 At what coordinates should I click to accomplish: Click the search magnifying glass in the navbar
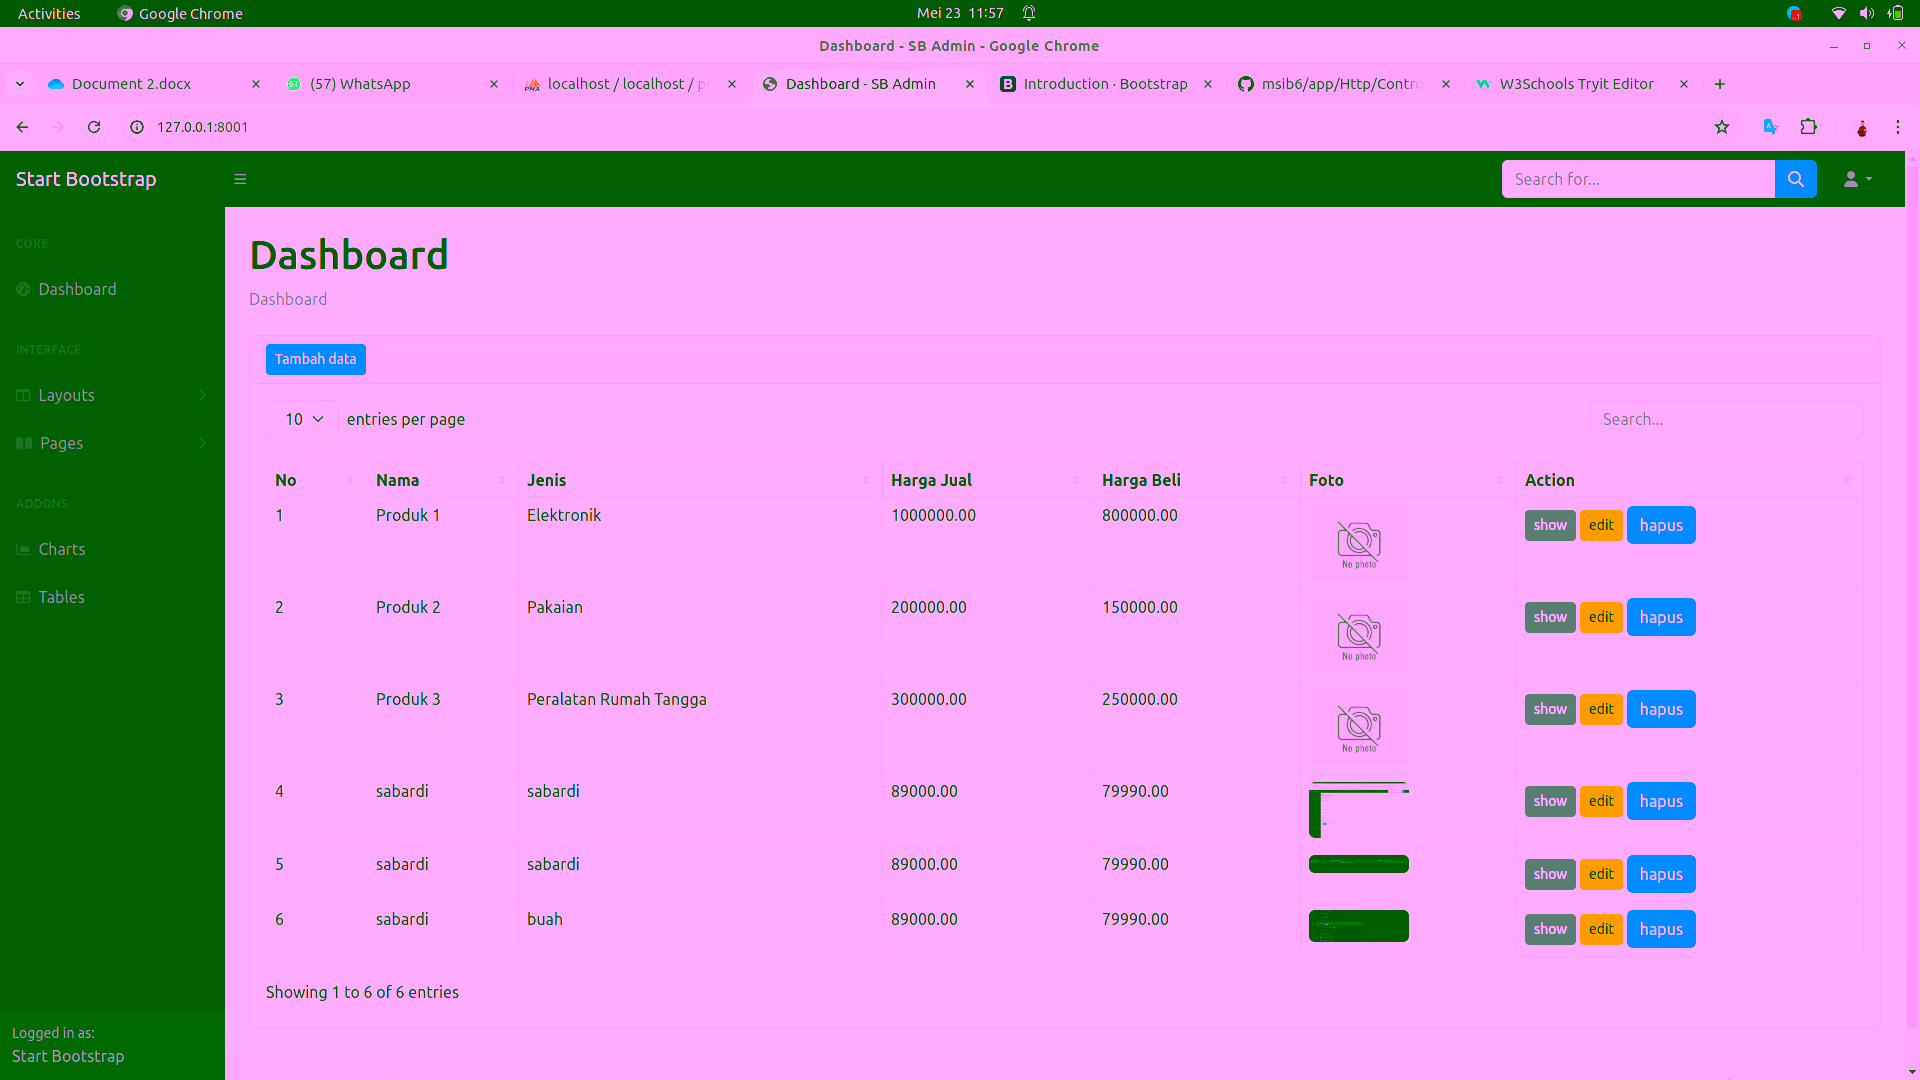1795,179
